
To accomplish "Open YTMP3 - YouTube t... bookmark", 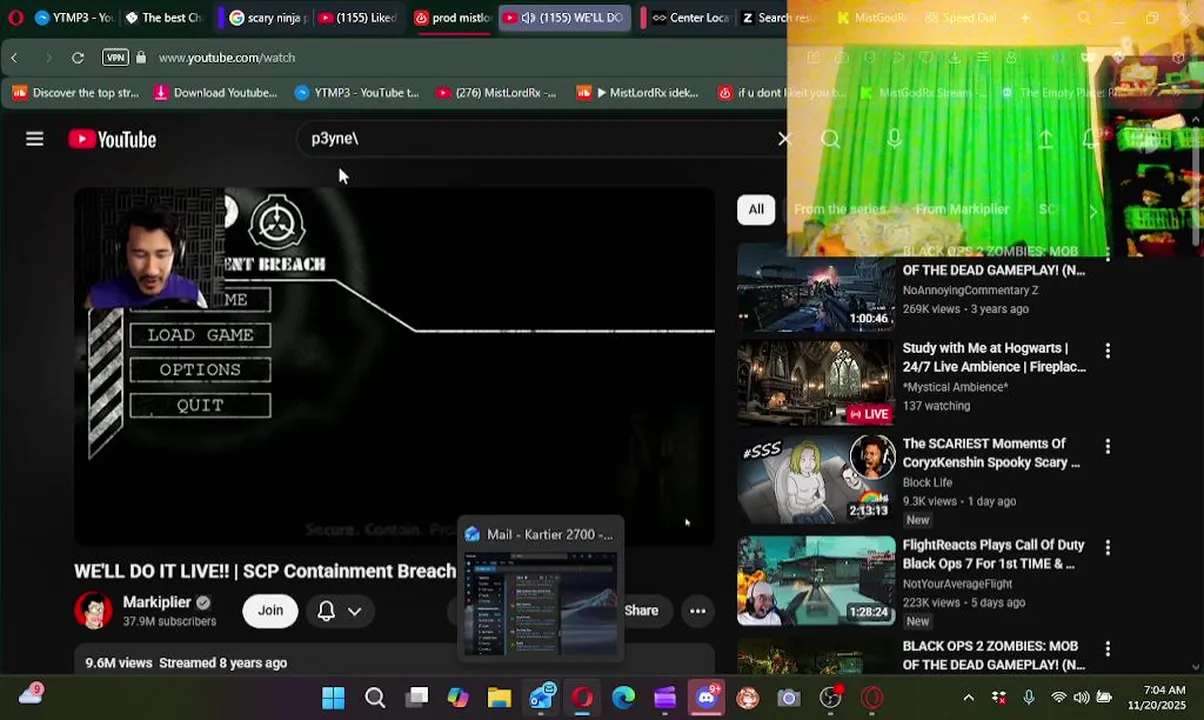I will (357, 93).
